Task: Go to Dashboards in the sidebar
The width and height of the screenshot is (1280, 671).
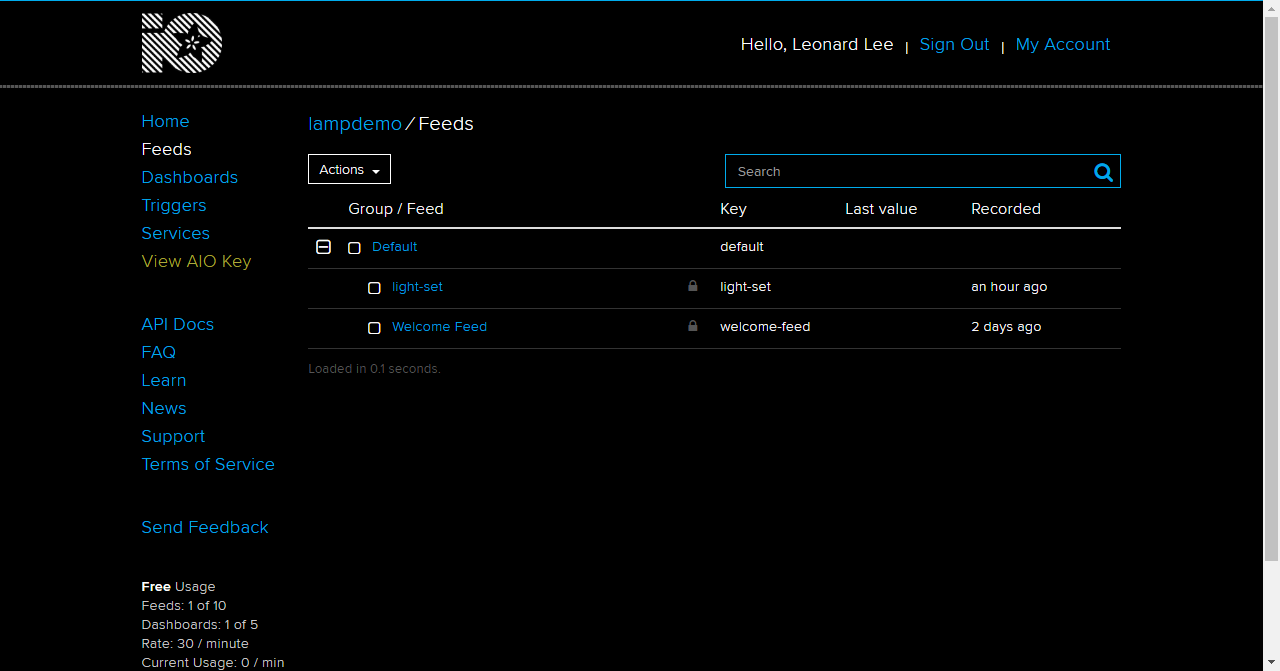Action: pos(189,177)
